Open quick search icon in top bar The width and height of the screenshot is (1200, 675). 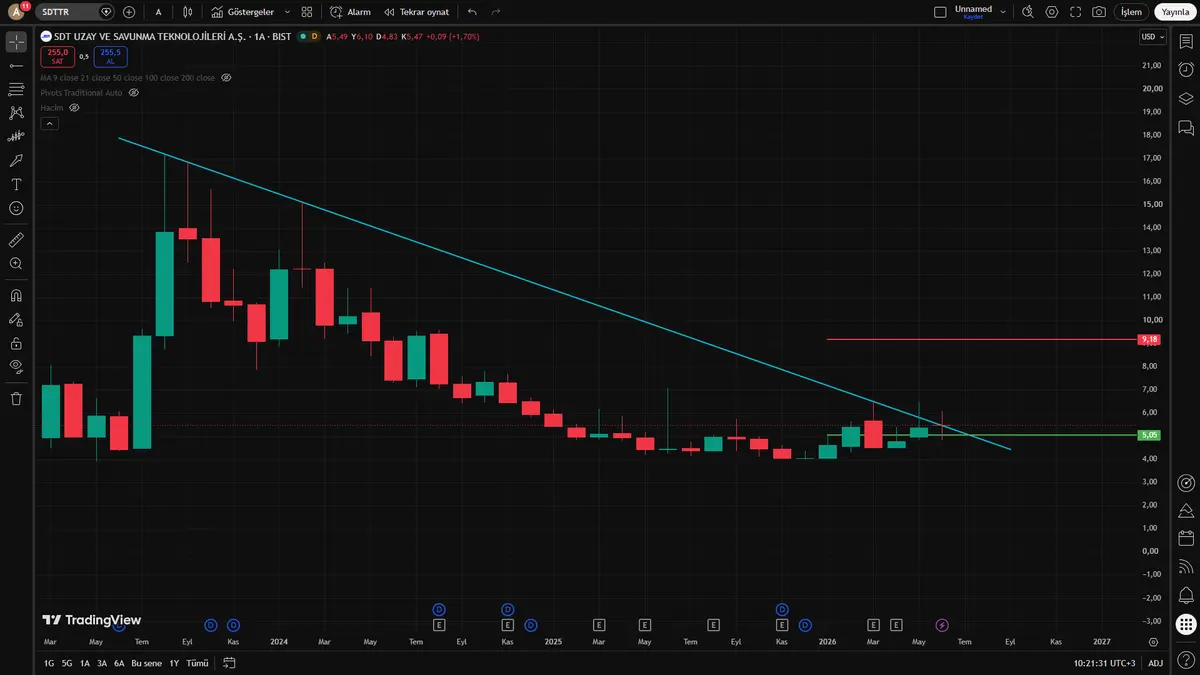point(1026,12)
